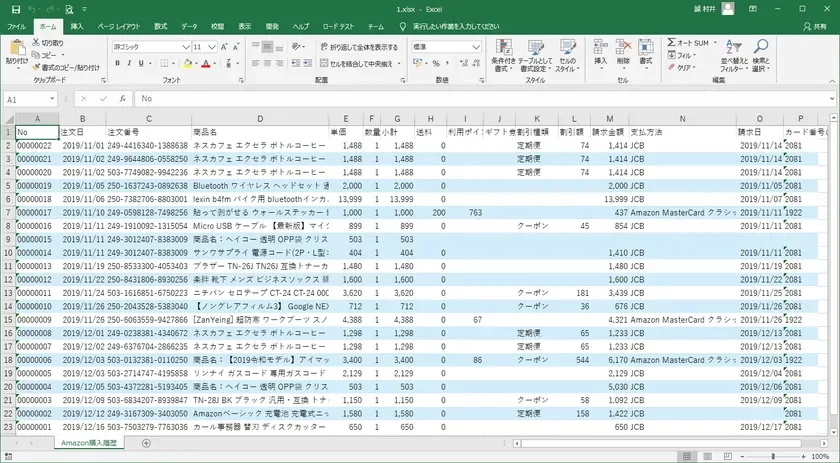This screenshot has width=840, height=463.
Task: Toggle center horizontally
Action: pyautogui.click(x=267, y=63)
